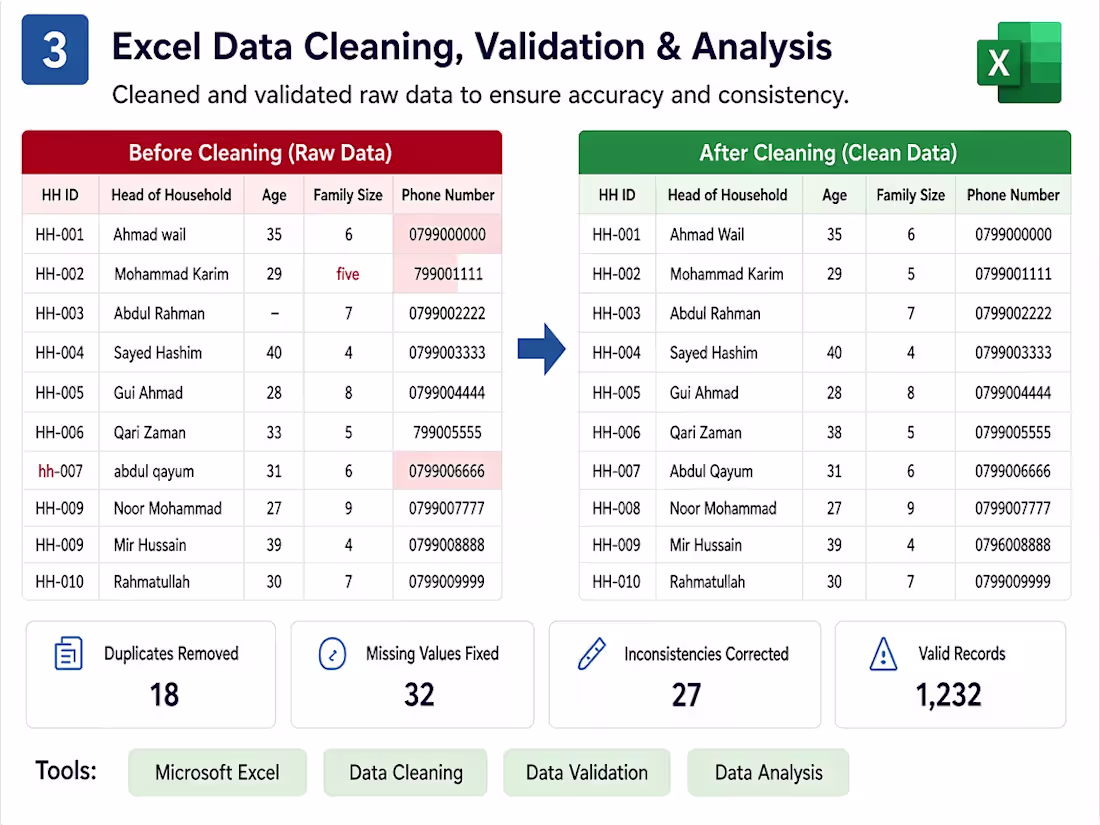Select the Phone Number column header in clean table

[1013, 195]
